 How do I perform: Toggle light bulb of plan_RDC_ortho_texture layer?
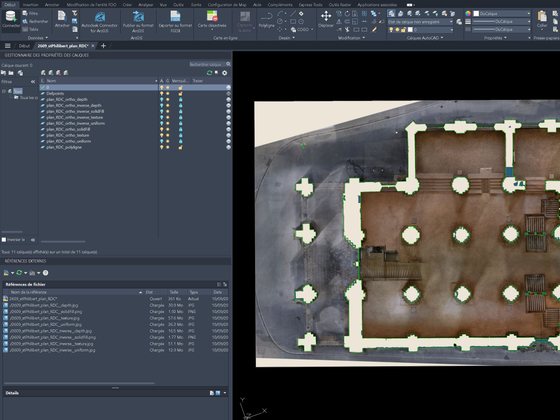click(x=161, y=135)
